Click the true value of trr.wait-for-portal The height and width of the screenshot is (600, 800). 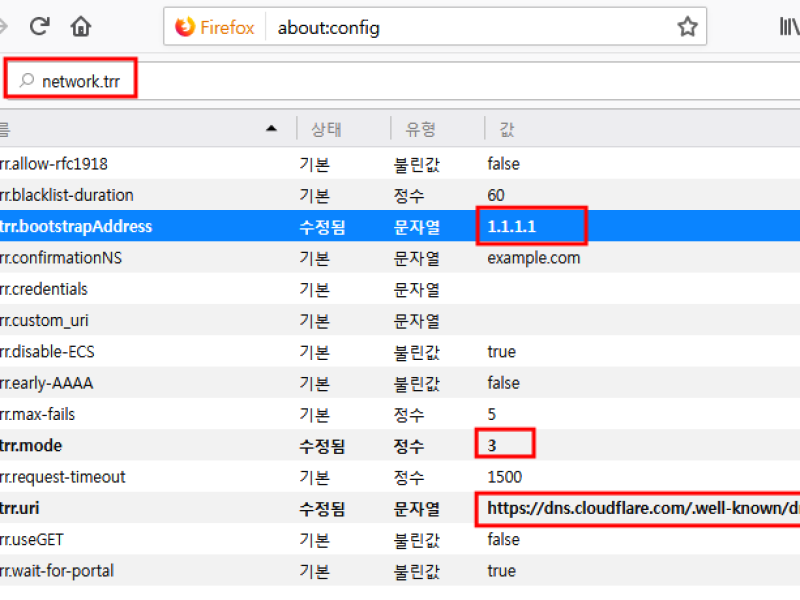(502, 570)
